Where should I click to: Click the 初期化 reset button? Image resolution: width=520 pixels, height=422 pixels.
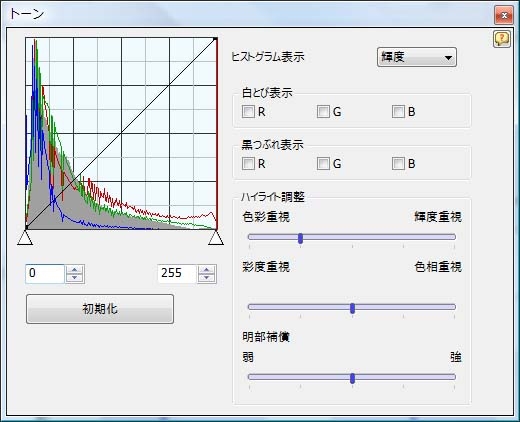click(x=100, y=309)
